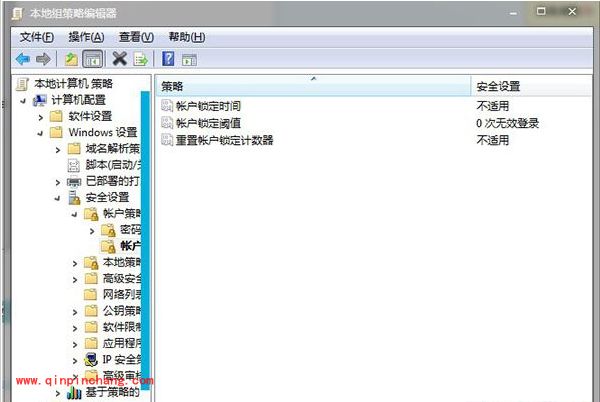Click the IP 安全策略 shield icon
This screenshot has width=600, height=402.
click(x=91, y=360)
